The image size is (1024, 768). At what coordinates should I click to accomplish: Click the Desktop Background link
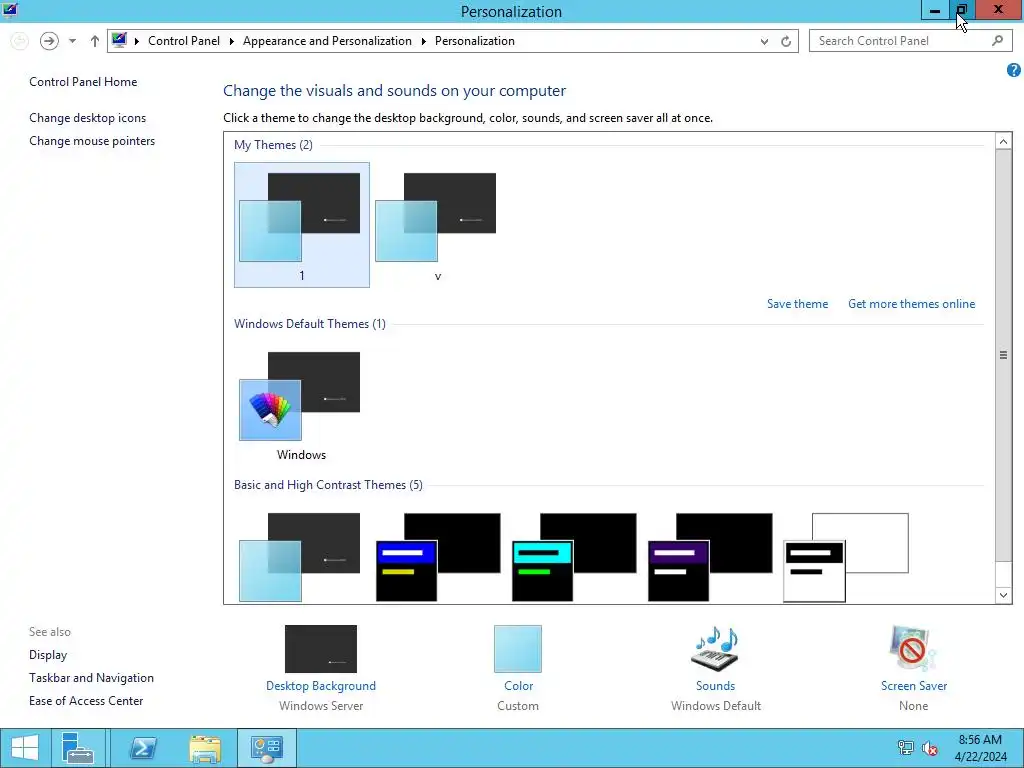[321, 686]
